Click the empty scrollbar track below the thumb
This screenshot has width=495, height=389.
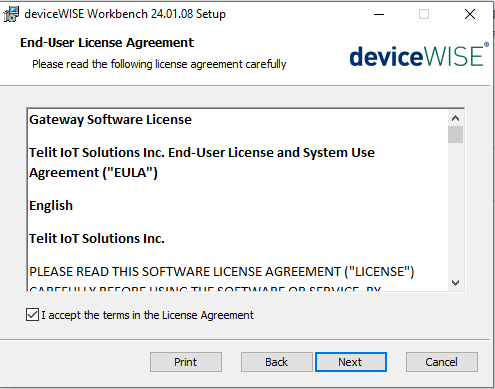(x=455, y=209)
